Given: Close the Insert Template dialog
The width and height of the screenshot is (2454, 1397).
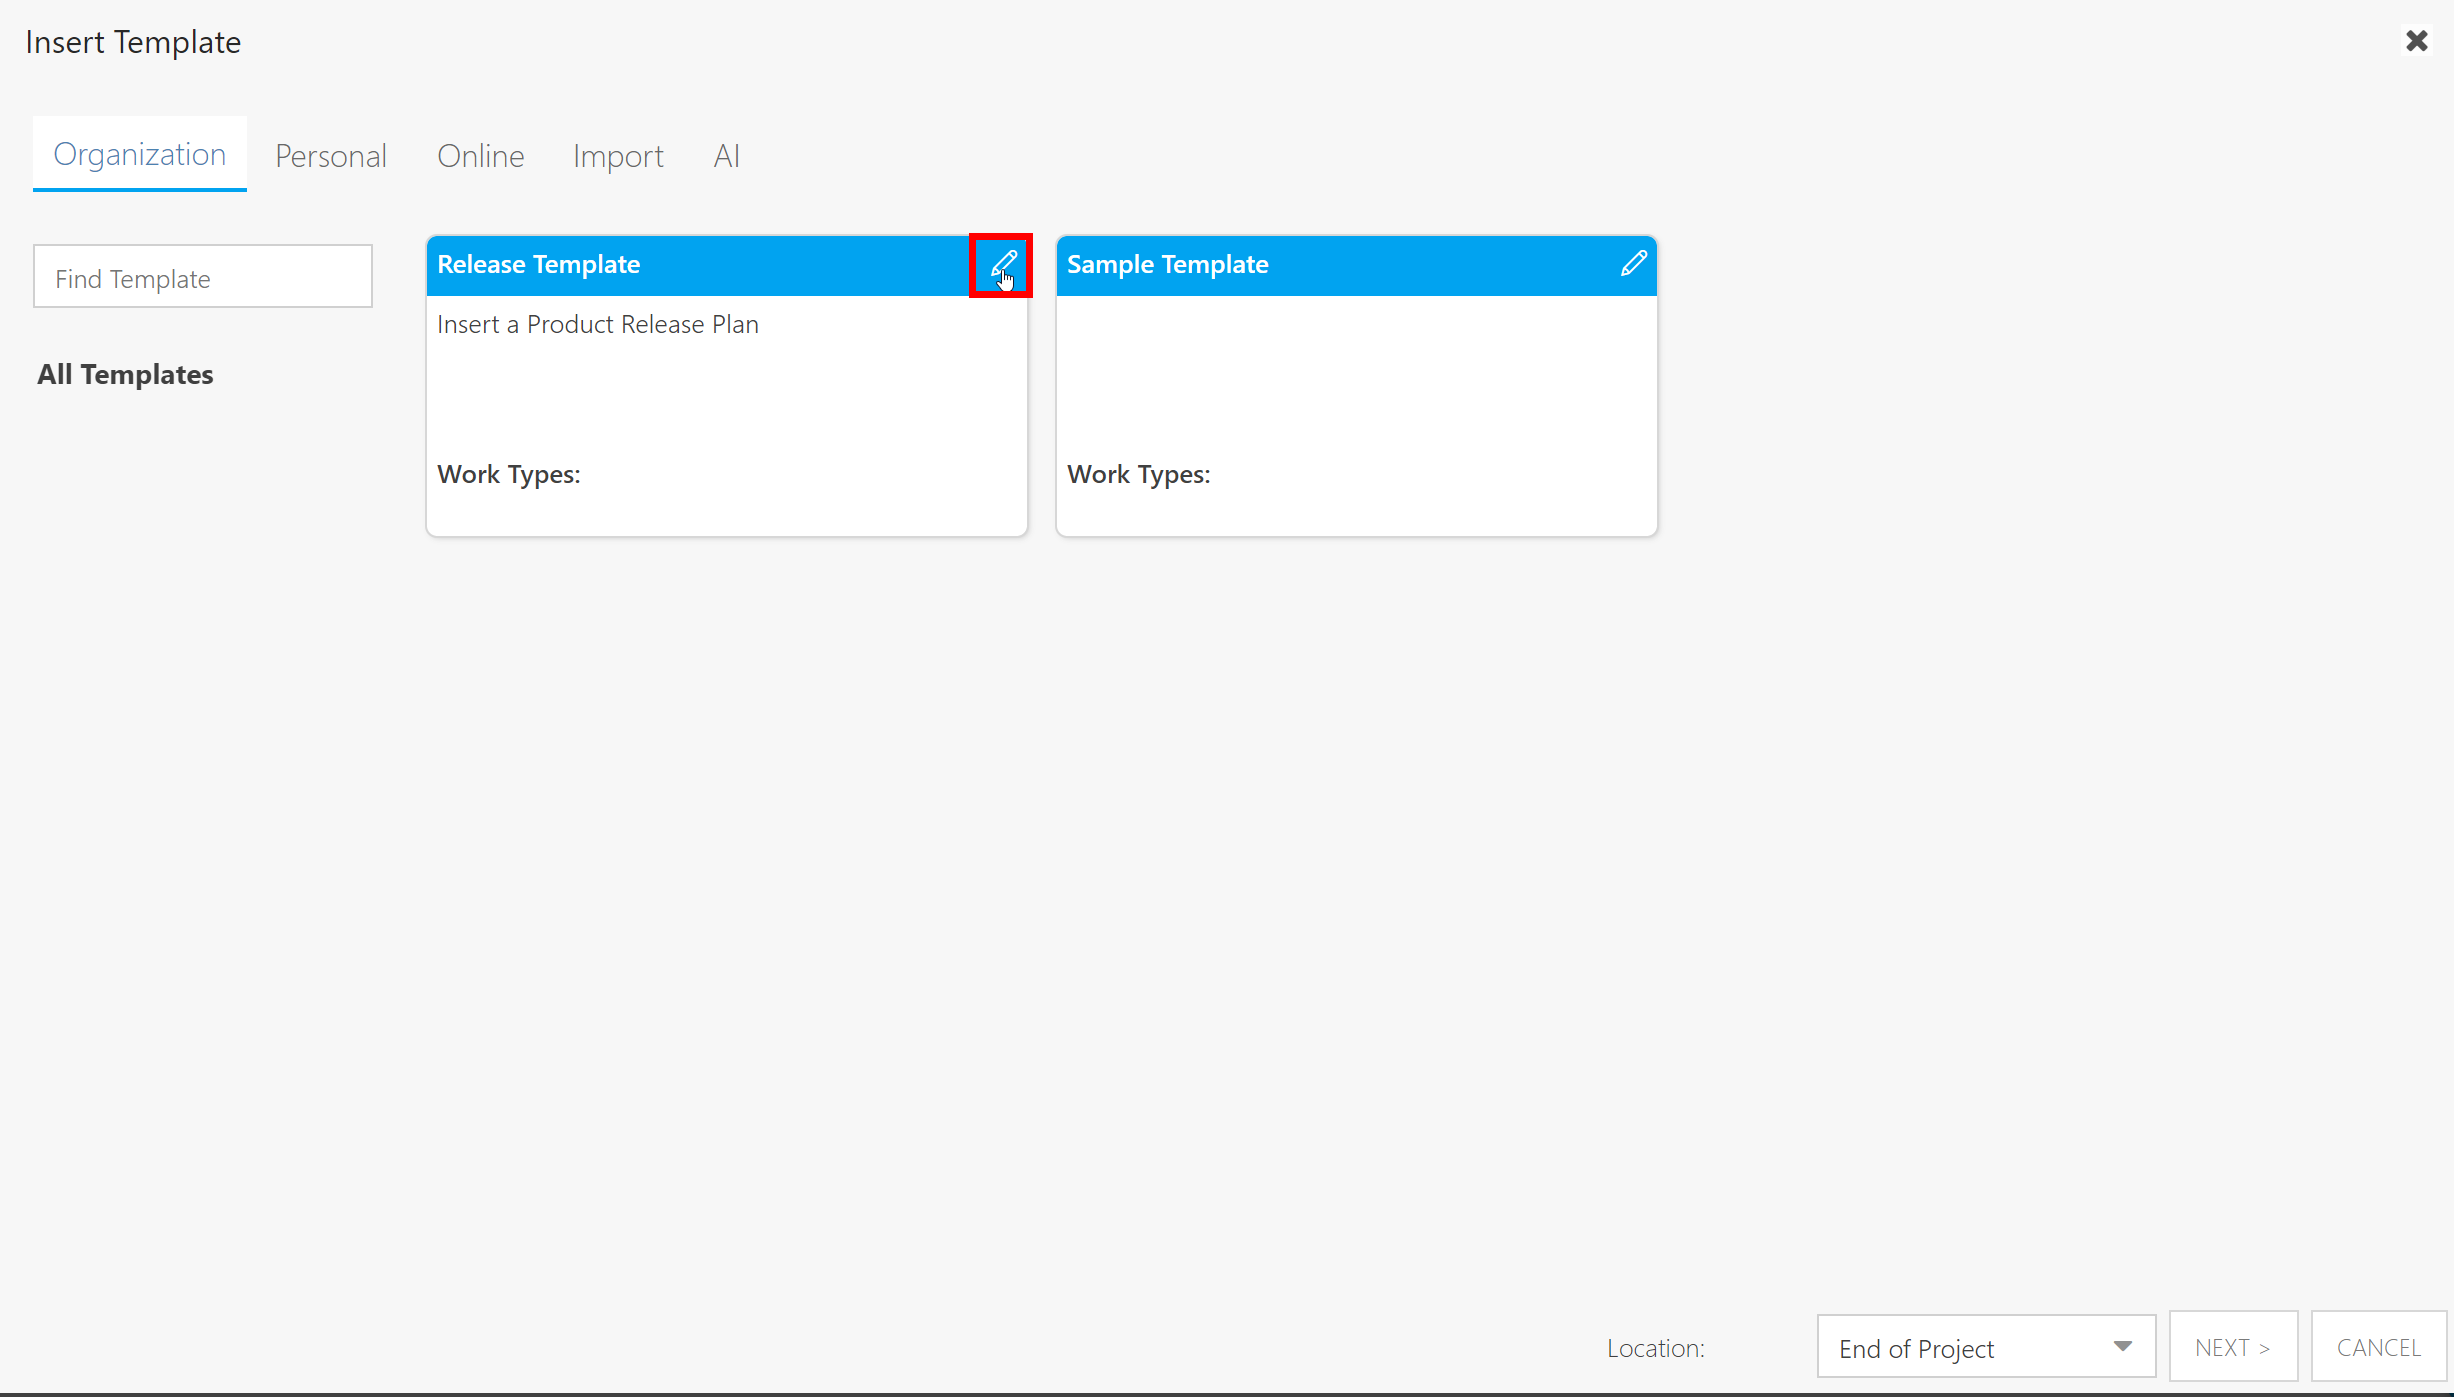Looking at the screenshot, I should [2417, 41].
